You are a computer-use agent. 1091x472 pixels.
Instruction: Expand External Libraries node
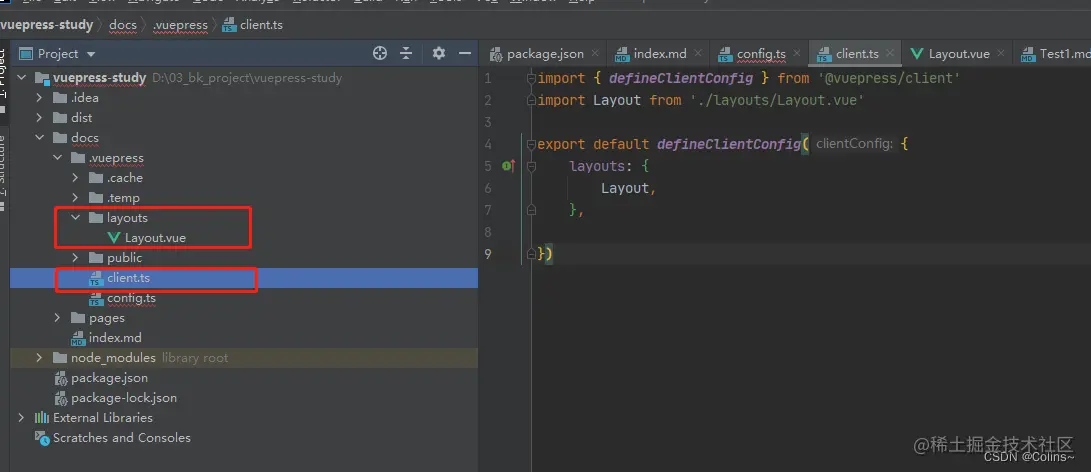coord(21,418)
